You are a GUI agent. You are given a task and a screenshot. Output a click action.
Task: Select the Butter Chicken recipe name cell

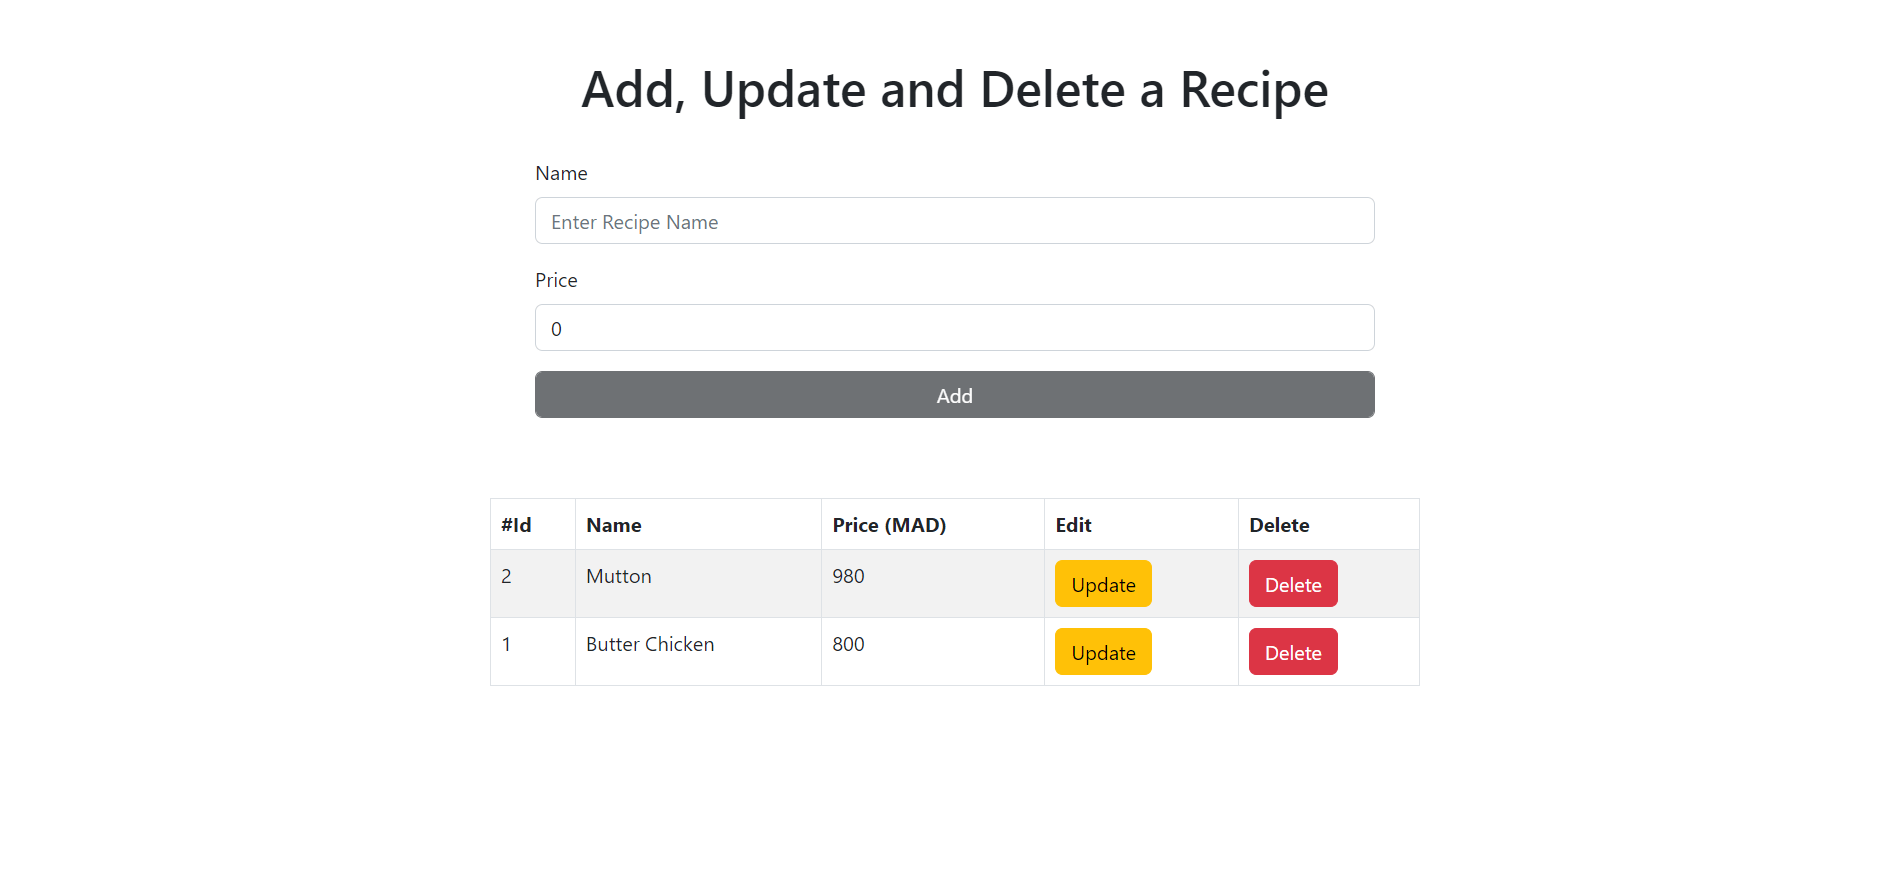tap(650, 644)
